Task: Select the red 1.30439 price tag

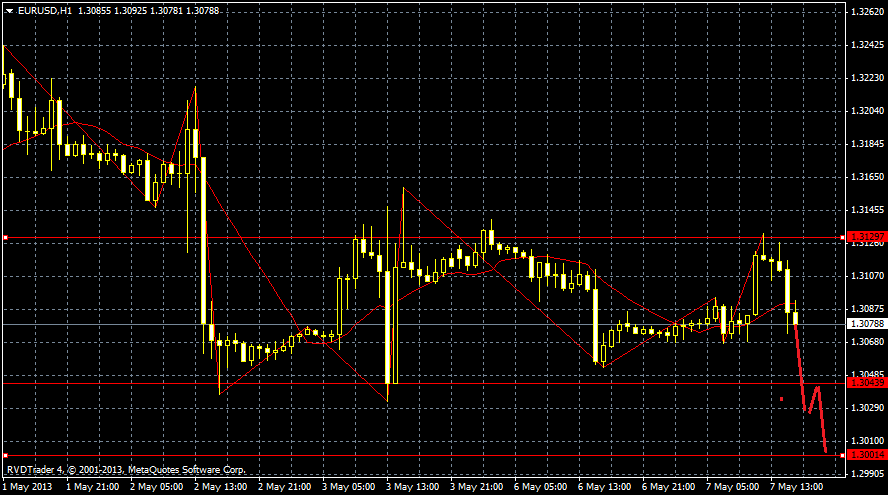Action: coord(866,383)
